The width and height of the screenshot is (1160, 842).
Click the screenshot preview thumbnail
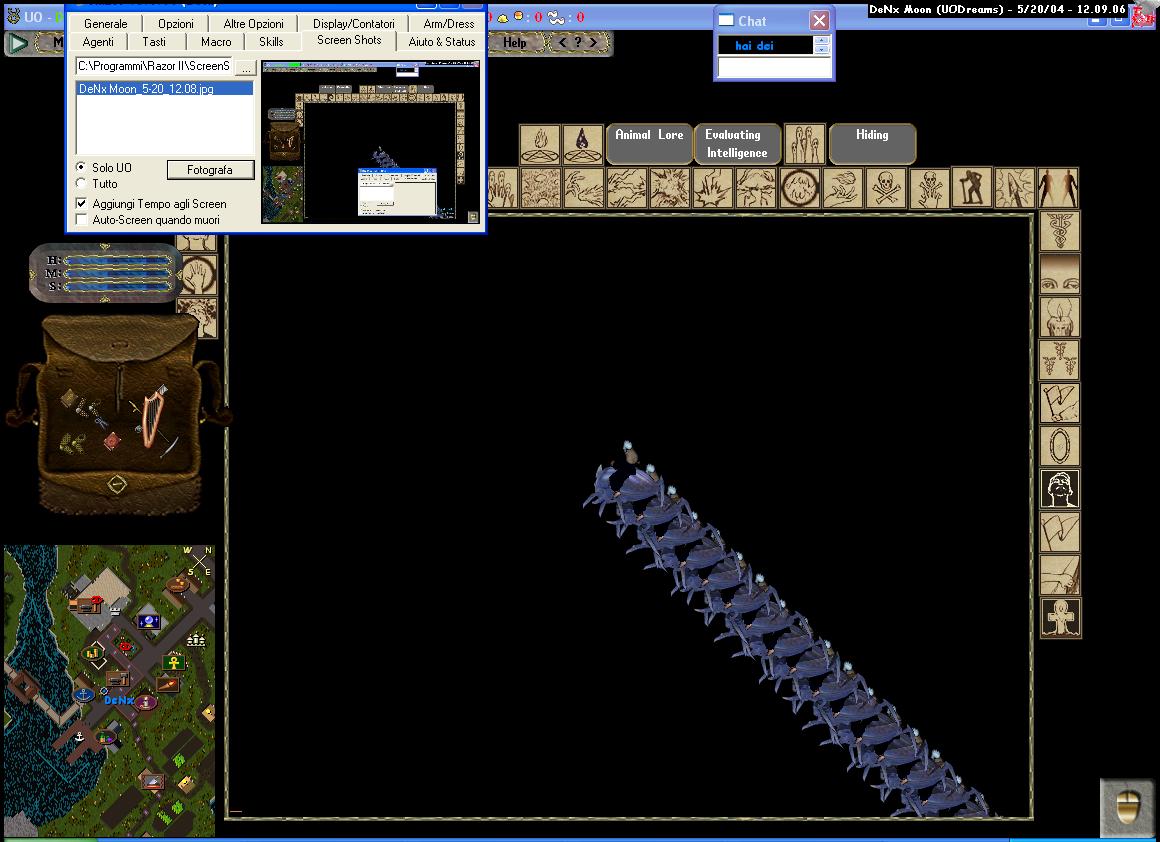pyautogui.click(x=371, y=141)
